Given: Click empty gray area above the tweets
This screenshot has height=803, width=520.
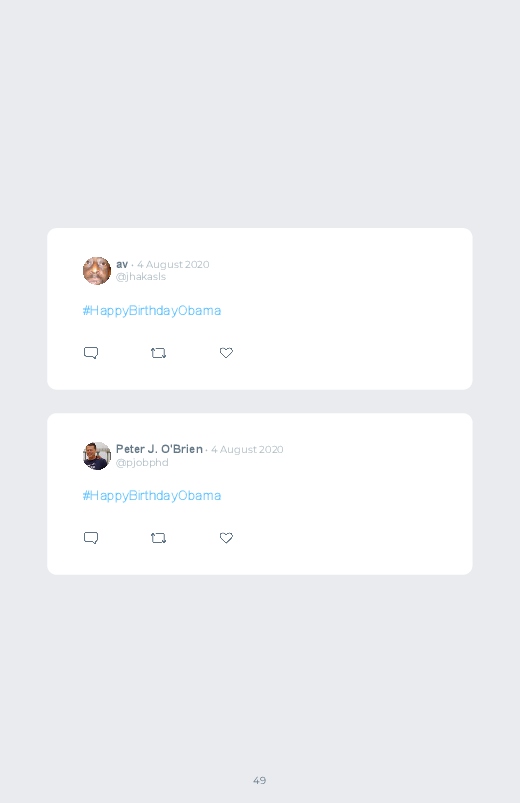Looking at the screenshot, I should (260, 113).
